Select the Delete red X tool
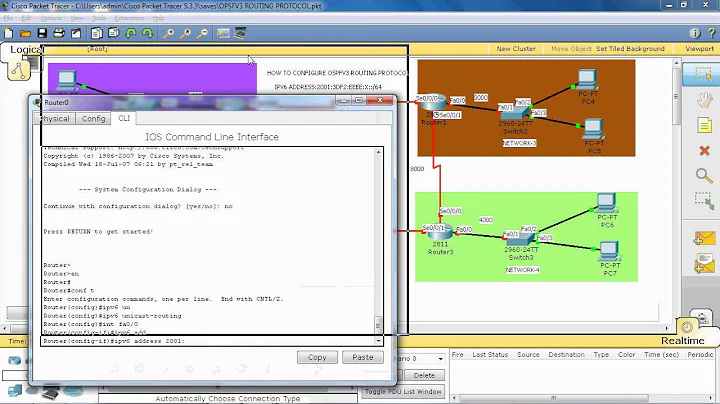This screenshot has height=404, width=720. (x=704, y=151)
